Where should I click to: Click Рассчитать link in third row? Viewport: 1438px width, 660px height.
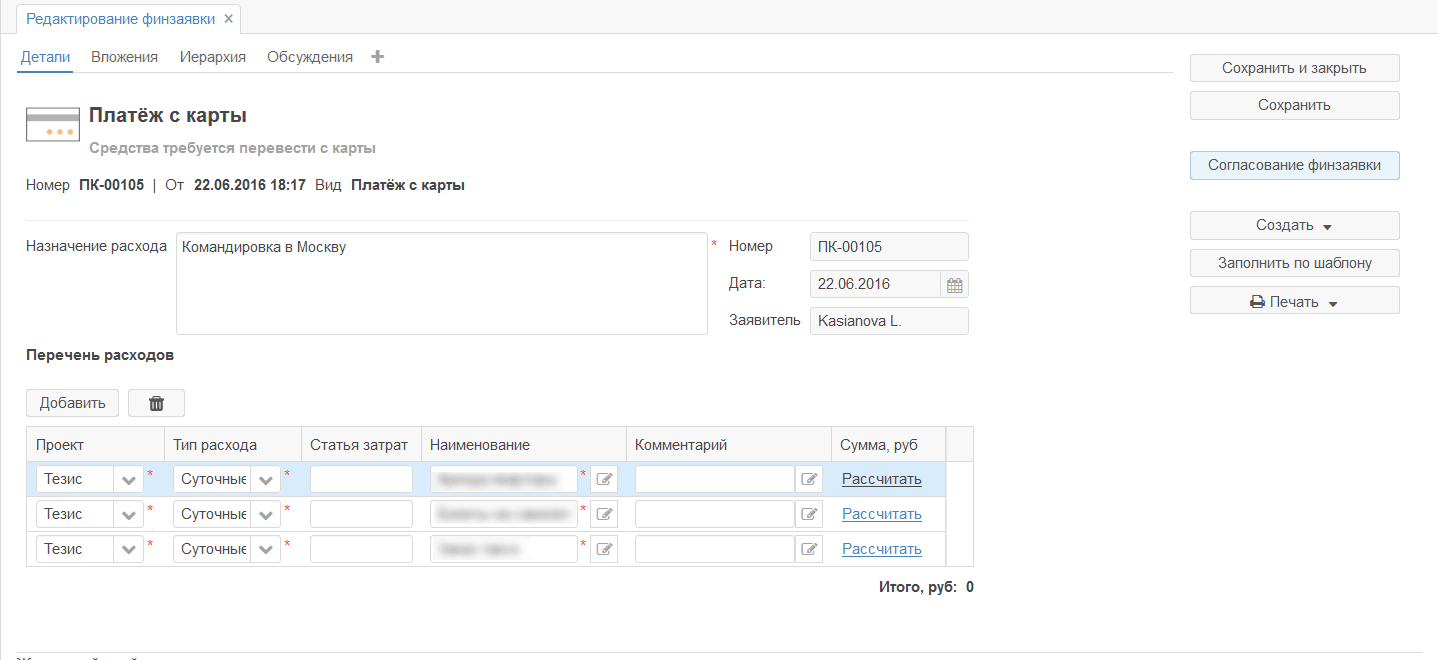click(x=881, y=549)
